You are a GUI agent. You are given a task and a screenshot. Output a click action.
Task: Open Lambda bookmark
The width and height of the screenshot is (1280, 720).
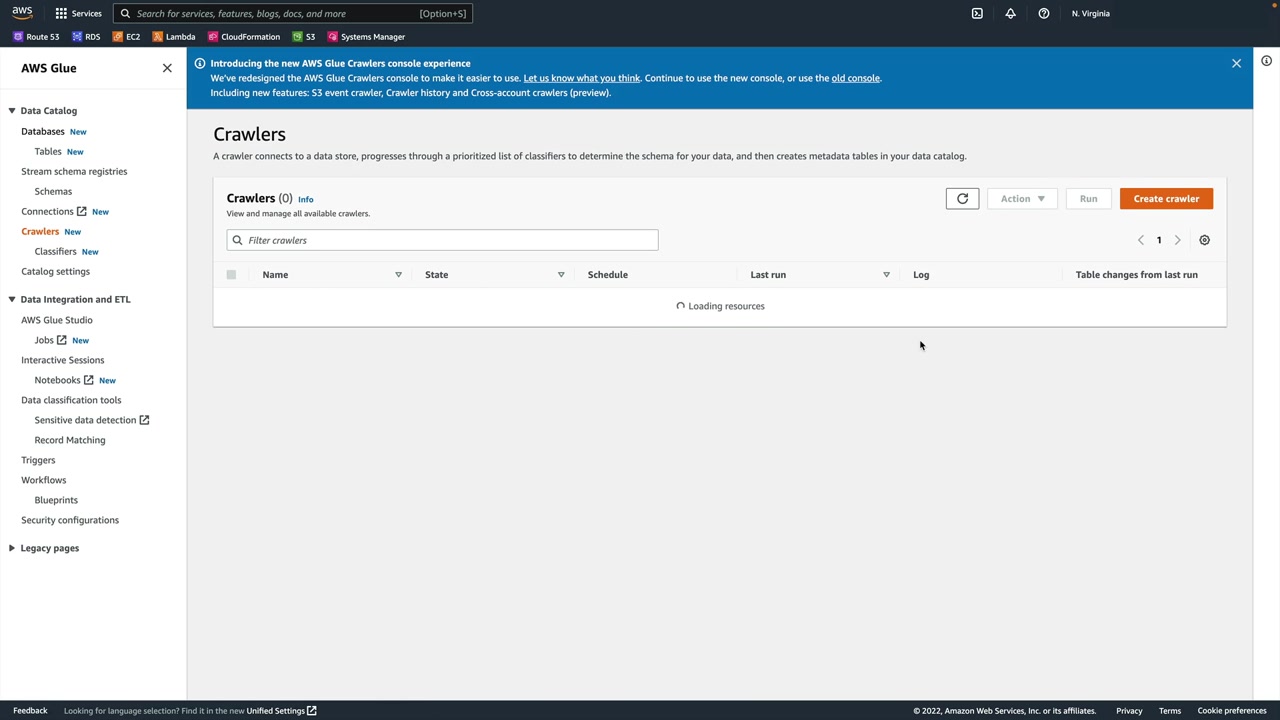[173, 37]
